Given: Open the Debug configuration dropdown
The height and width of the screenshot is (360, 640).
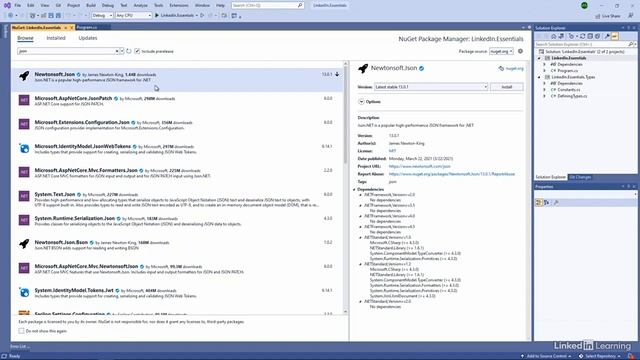Looking at the screenshot, I should pyautogui.click(x=102, y=16).
